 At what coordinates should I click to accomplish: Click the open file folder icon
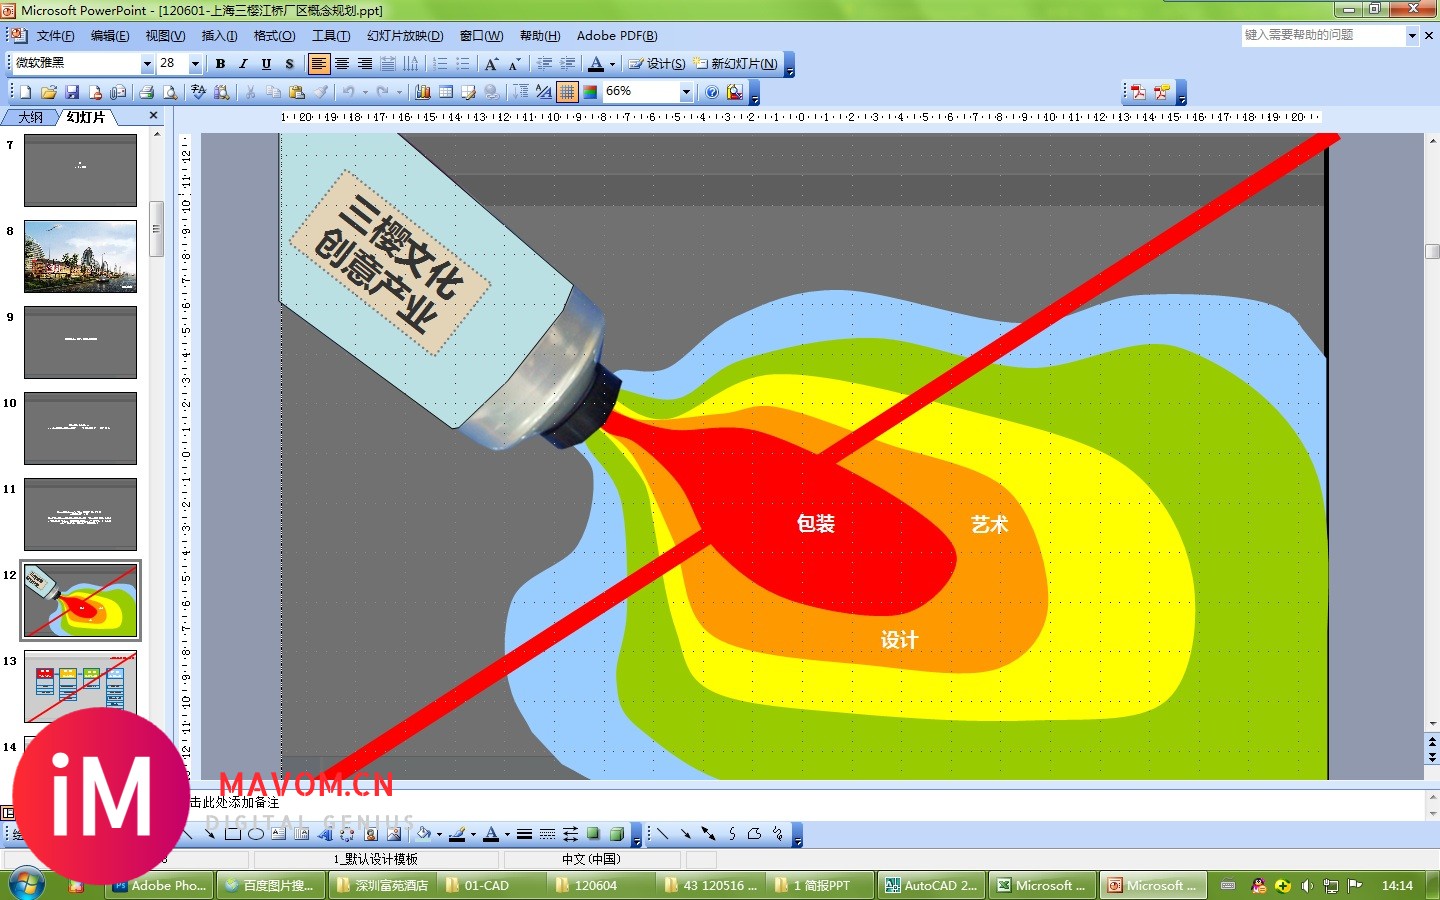tap(48, 92)
